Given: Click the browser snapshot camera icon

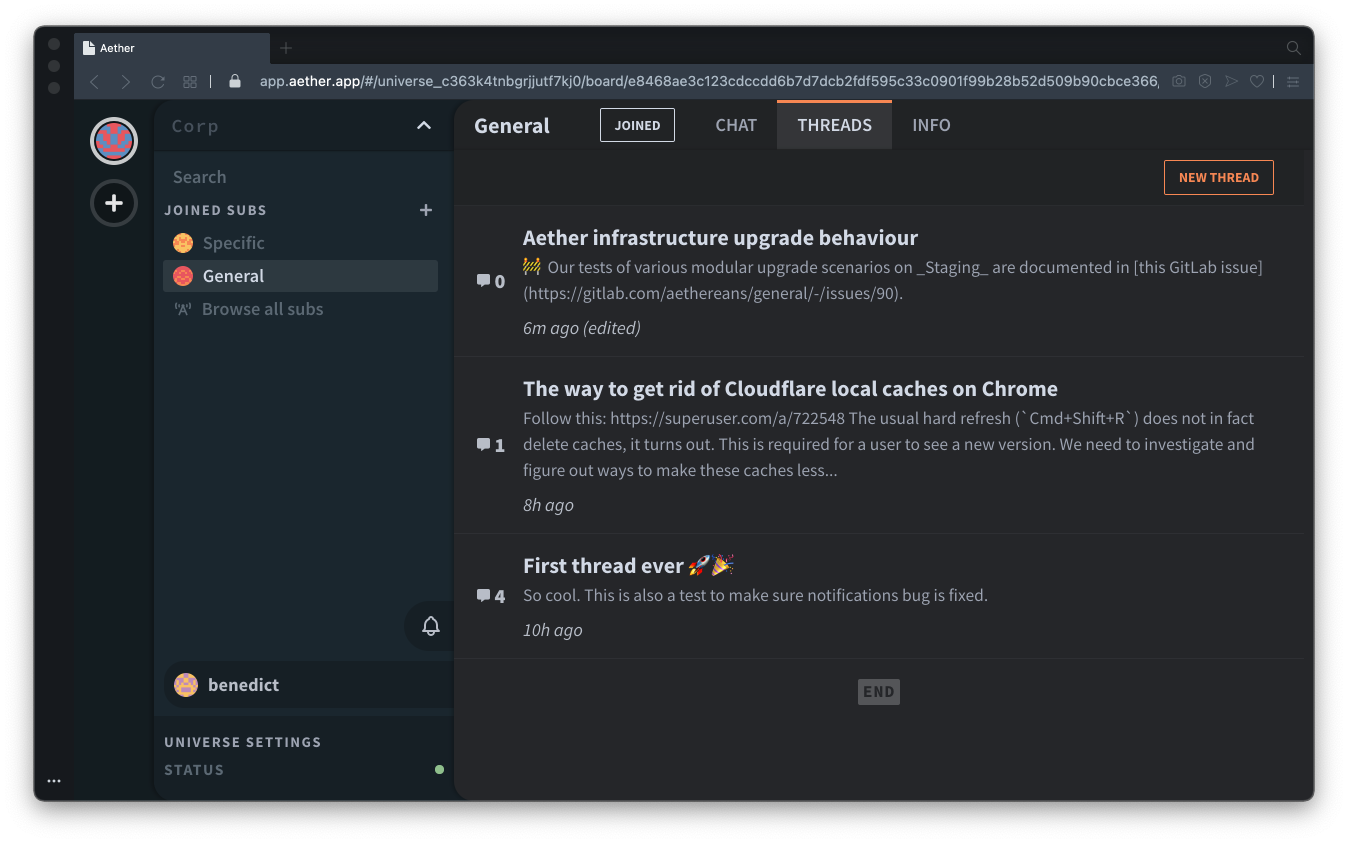Looking at the screenshot, I should [1179, 82].
